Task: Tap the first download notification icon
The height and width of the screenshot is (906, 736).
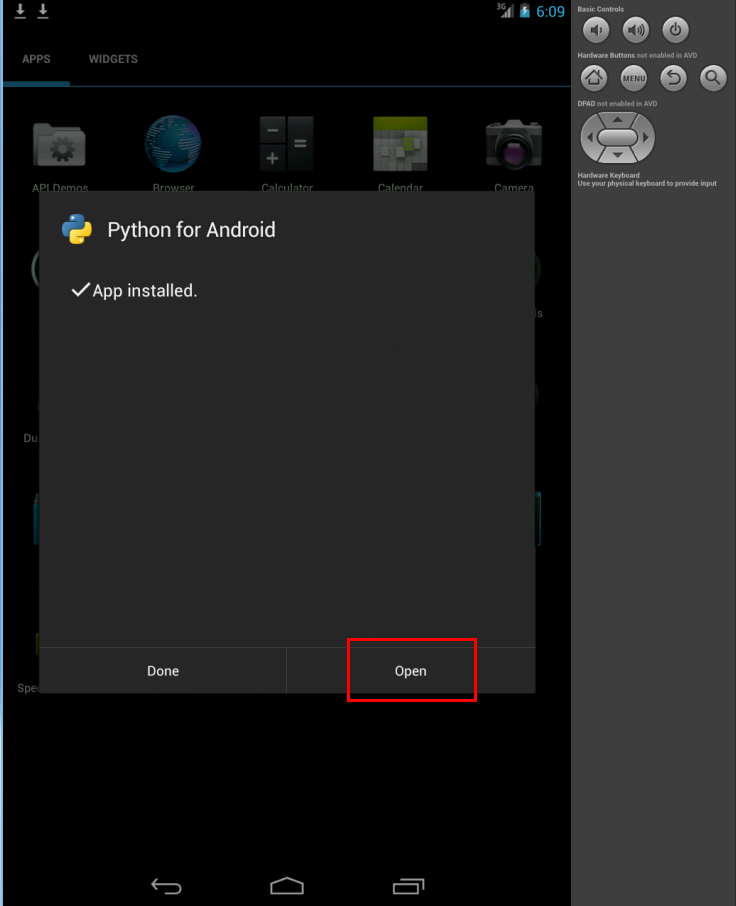Action: 20,11
